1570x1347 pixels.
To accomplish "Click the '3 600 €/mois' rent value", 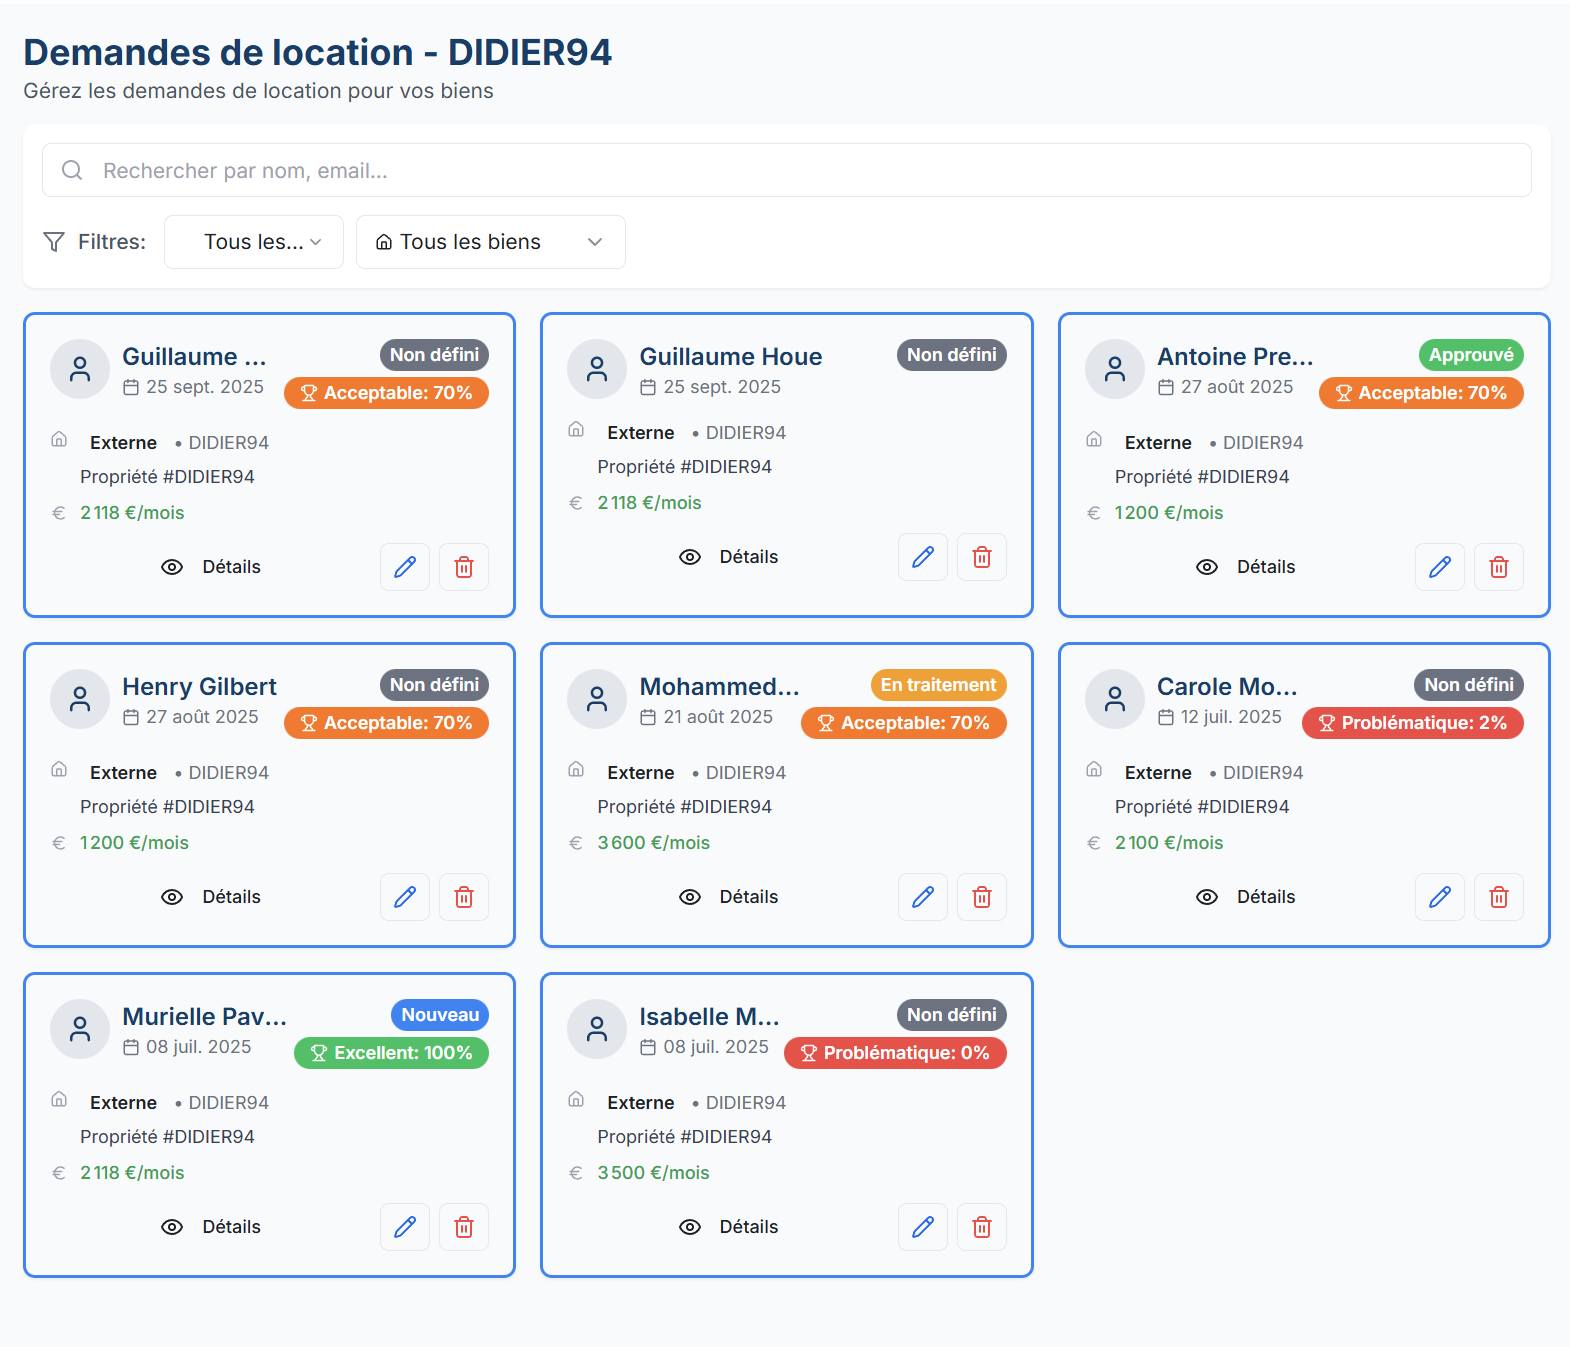I will click(x=654, y=843).
